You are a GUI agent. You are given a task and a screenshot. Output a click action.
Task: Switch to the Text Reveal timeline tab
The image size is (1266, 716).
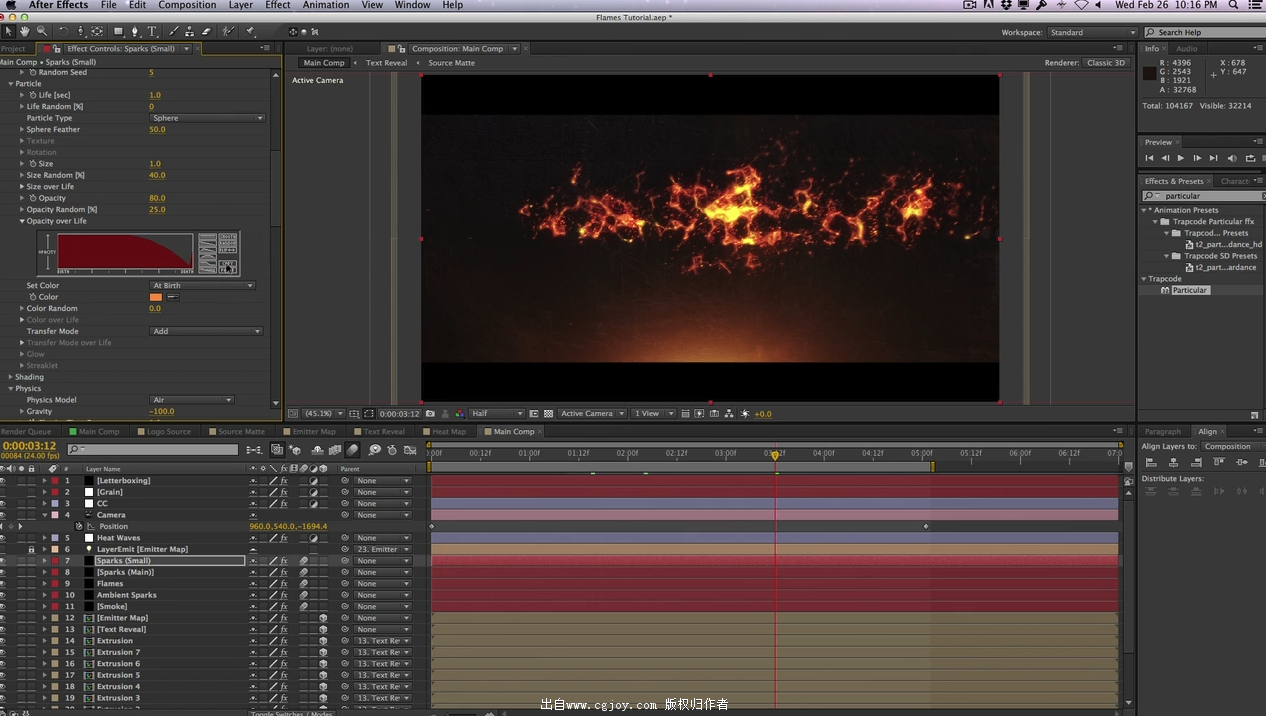(x=384, y=432)
